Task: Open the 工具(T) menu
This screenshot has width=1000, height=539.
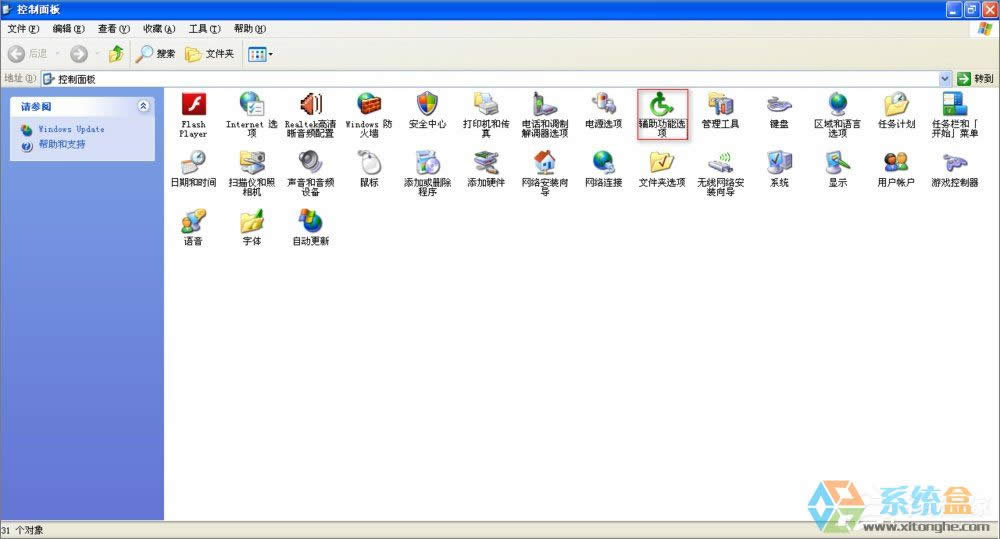Action: click(x=205, y=29)
